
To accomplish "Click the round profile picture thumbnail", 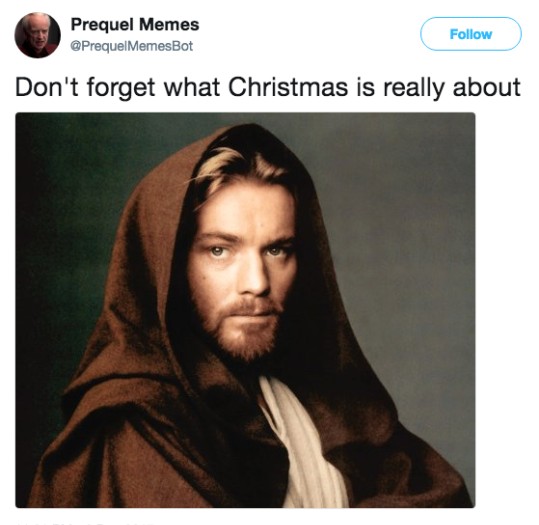I will [x=37, y=35].
